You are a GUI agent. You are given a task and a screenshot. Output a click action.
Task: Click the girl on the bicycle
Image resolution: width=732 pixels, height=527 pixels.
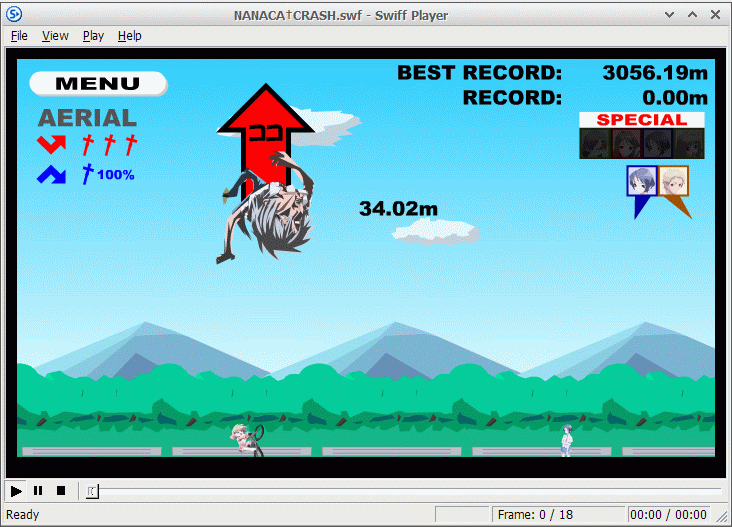coord(247,440)
